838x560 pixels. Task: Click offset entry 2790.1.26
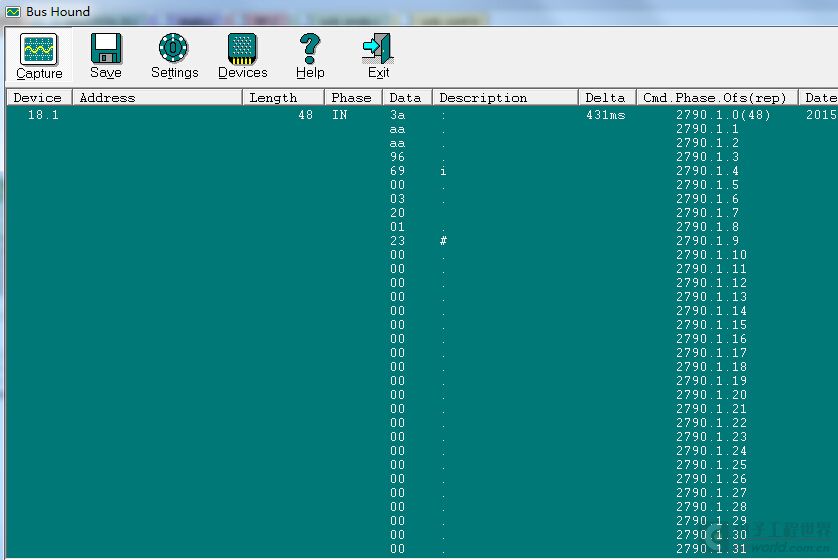click(711, 479)
